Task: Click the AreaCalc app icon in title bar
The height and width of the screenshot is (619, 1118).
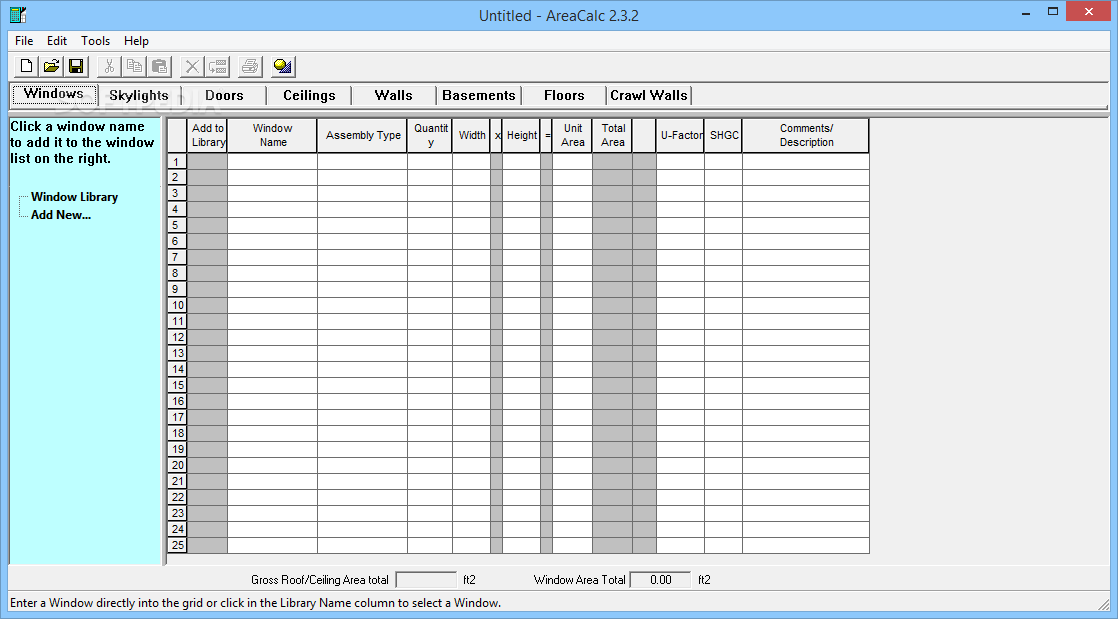Action: [x=17, y=14]
